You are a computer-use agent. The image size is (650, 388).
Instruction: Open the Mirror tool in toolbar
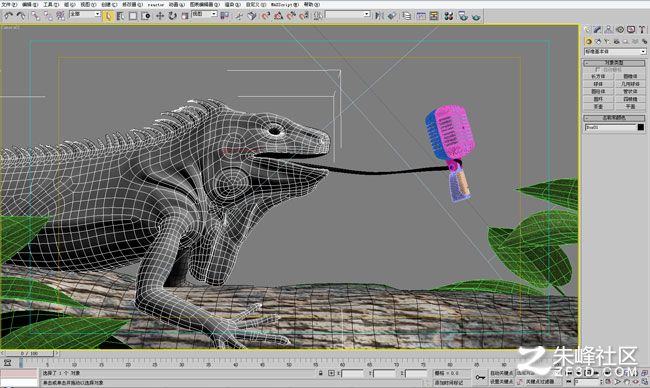pyautogui.click(x=379, y=16)
